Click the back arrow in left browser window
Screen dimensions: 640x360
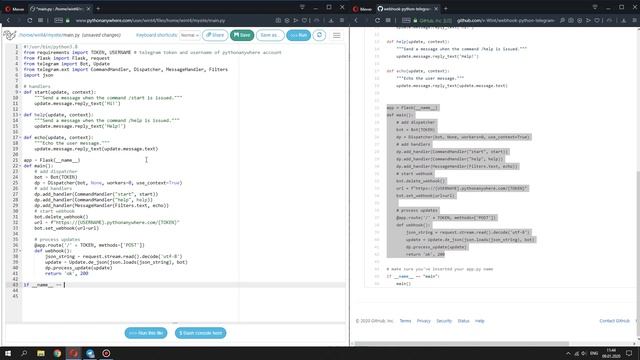[8, 20]
